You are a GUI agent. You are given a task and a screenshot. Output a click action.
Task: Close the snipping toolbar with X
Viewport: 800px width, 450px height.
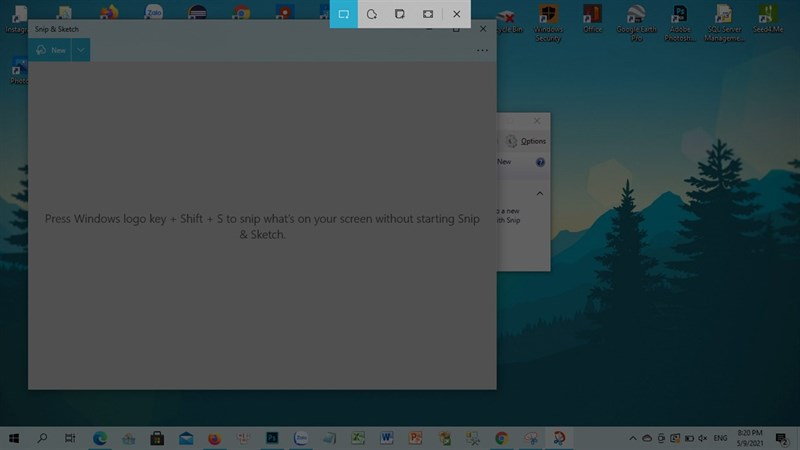pos(457,14)
